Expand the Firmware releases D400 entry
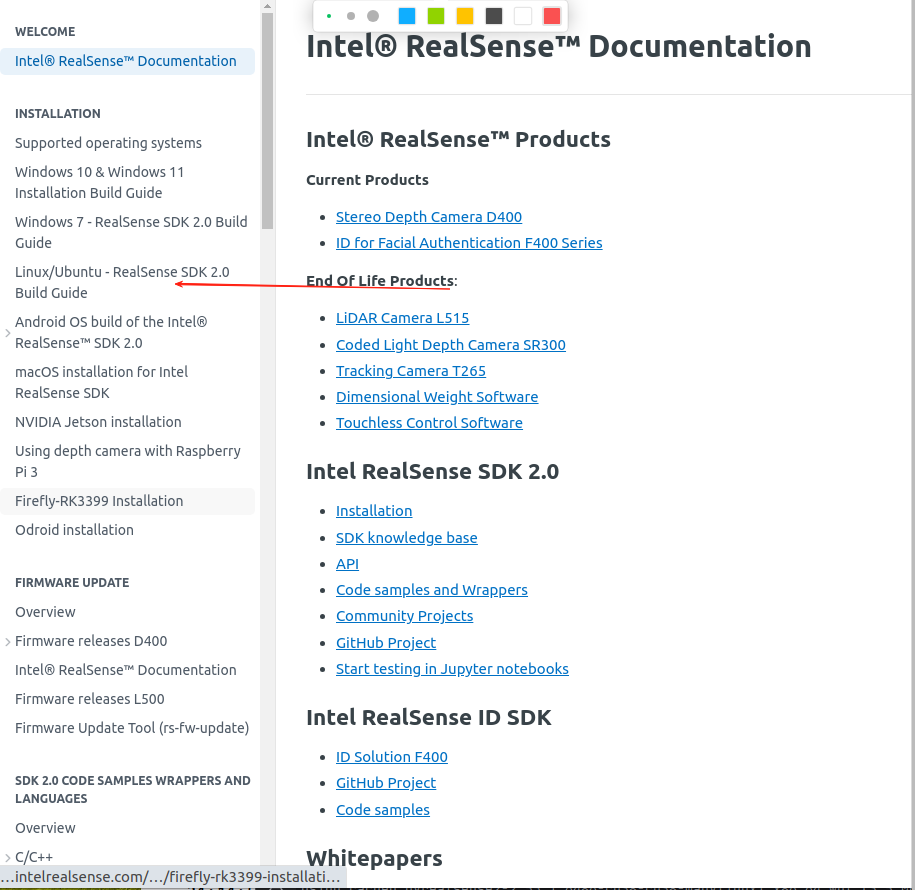 pos(8,641)
